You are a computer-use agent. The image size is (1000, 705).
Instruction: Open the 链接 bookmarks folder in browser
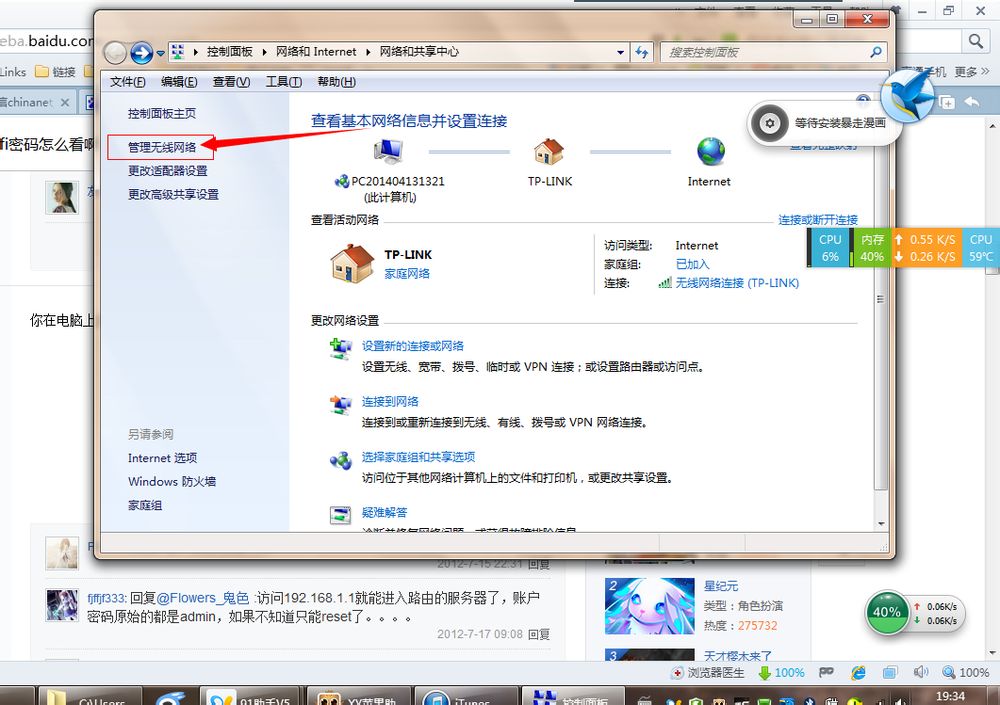coord(55,71)
